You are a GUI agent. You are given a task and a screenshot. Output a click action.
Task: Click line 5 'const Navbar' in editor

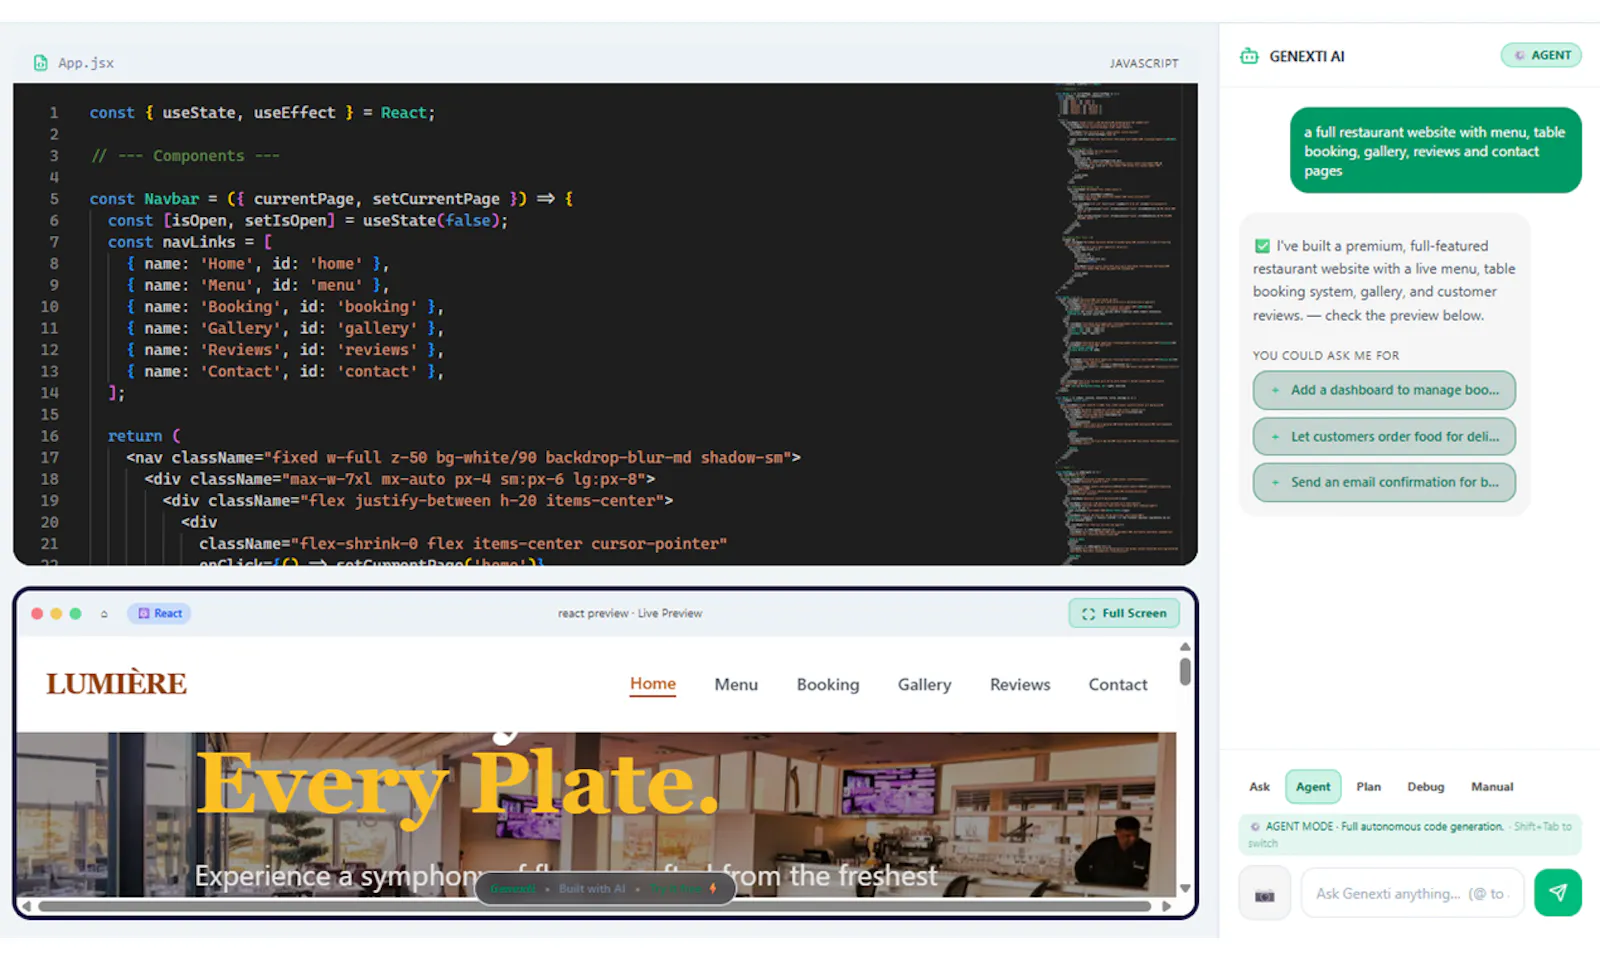(x=331, y=199)
